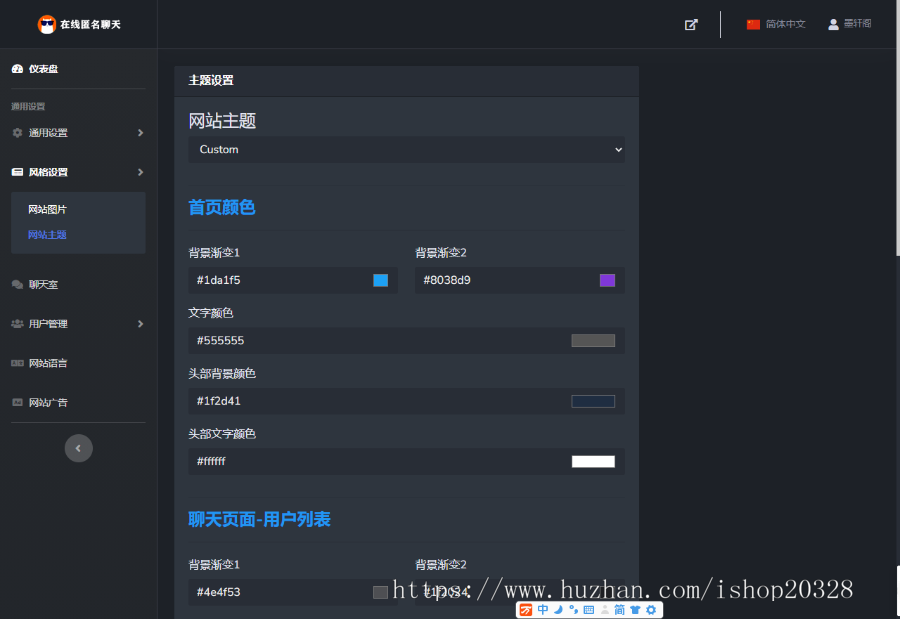The height and width of the screenshot is (619, 900).
Task: Click the 主题设置 panel title
Action: 211,80
